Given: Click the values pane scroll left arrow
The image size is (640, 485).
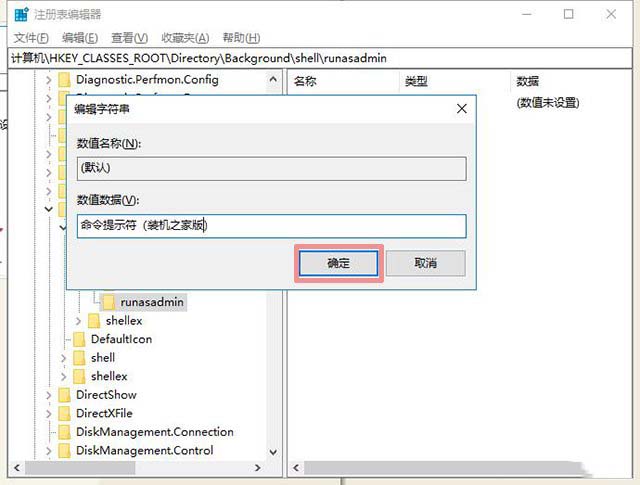Looking at the screenshot, I should [x=296, y=468].
